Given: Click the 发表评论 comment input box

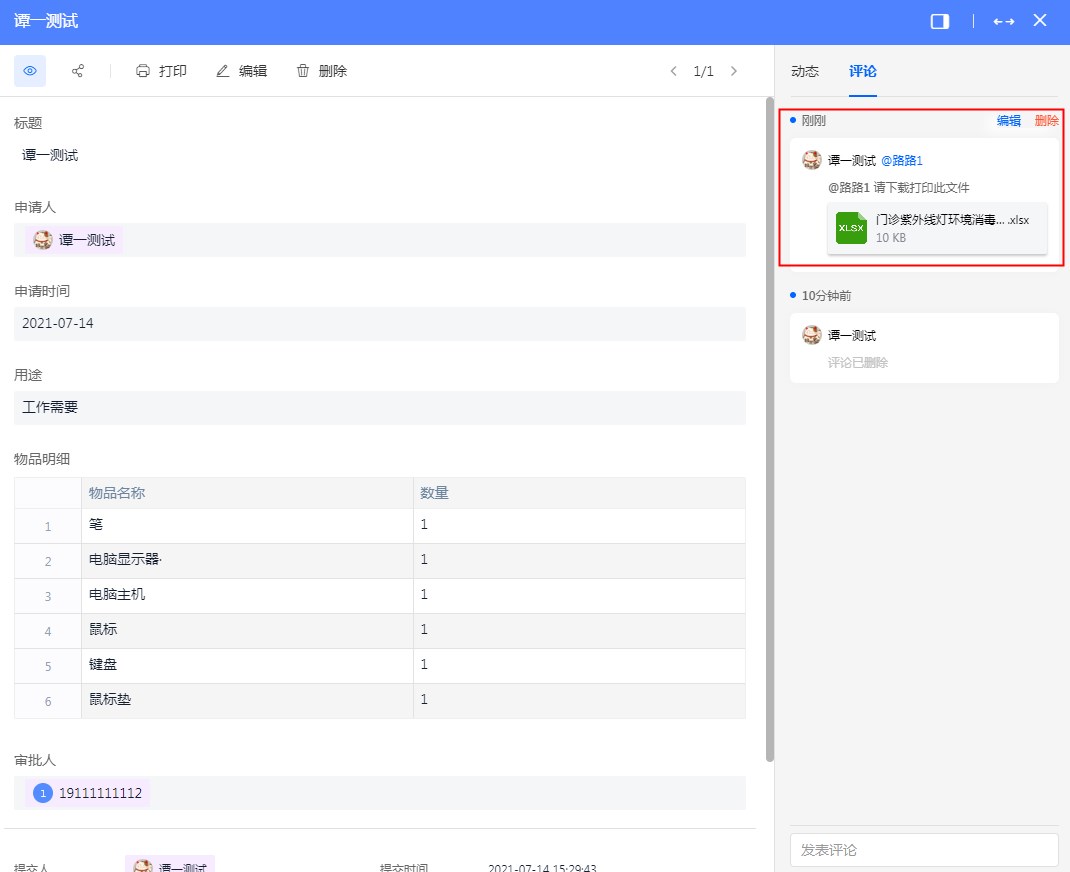Looking at the screenshot, I should (923, 850).
